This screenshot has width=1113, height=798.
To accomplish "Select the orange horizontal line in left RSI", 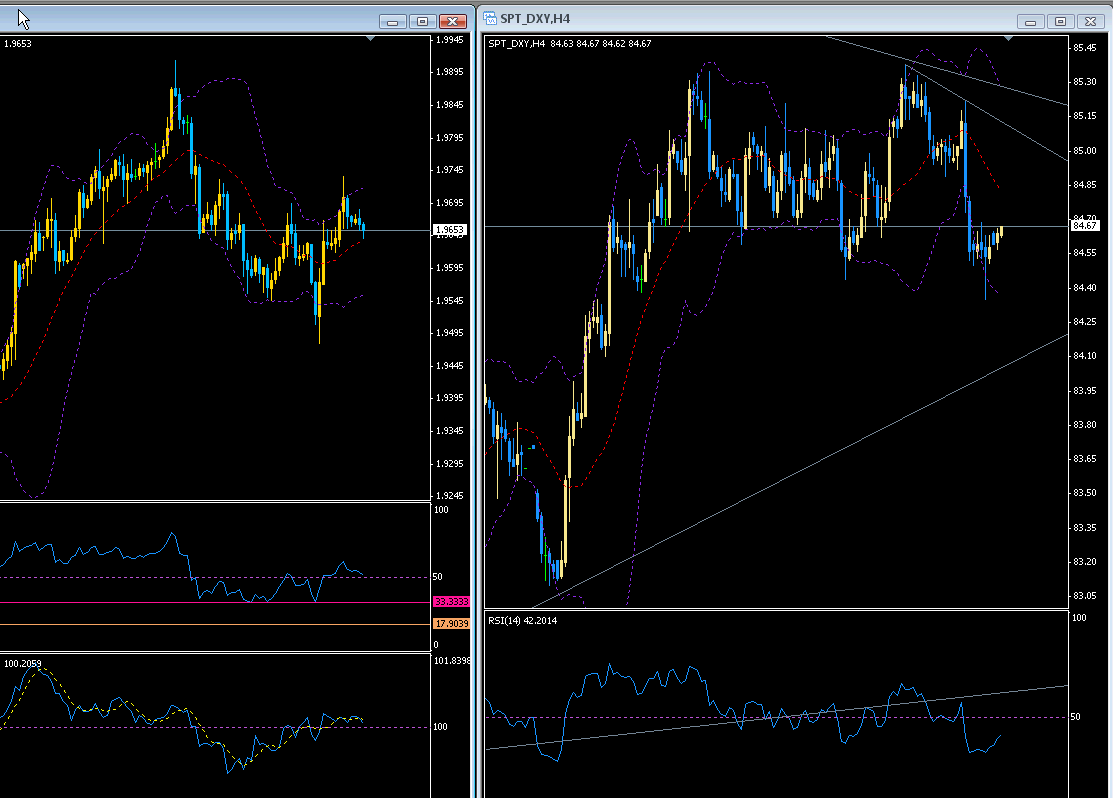I will [200, 624].
